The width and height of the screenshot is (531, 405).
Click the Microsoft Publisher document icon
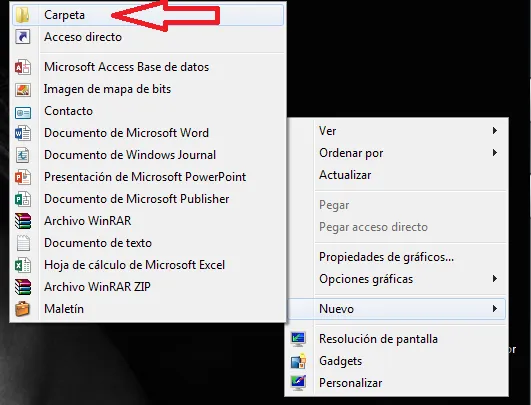(23, 199)
